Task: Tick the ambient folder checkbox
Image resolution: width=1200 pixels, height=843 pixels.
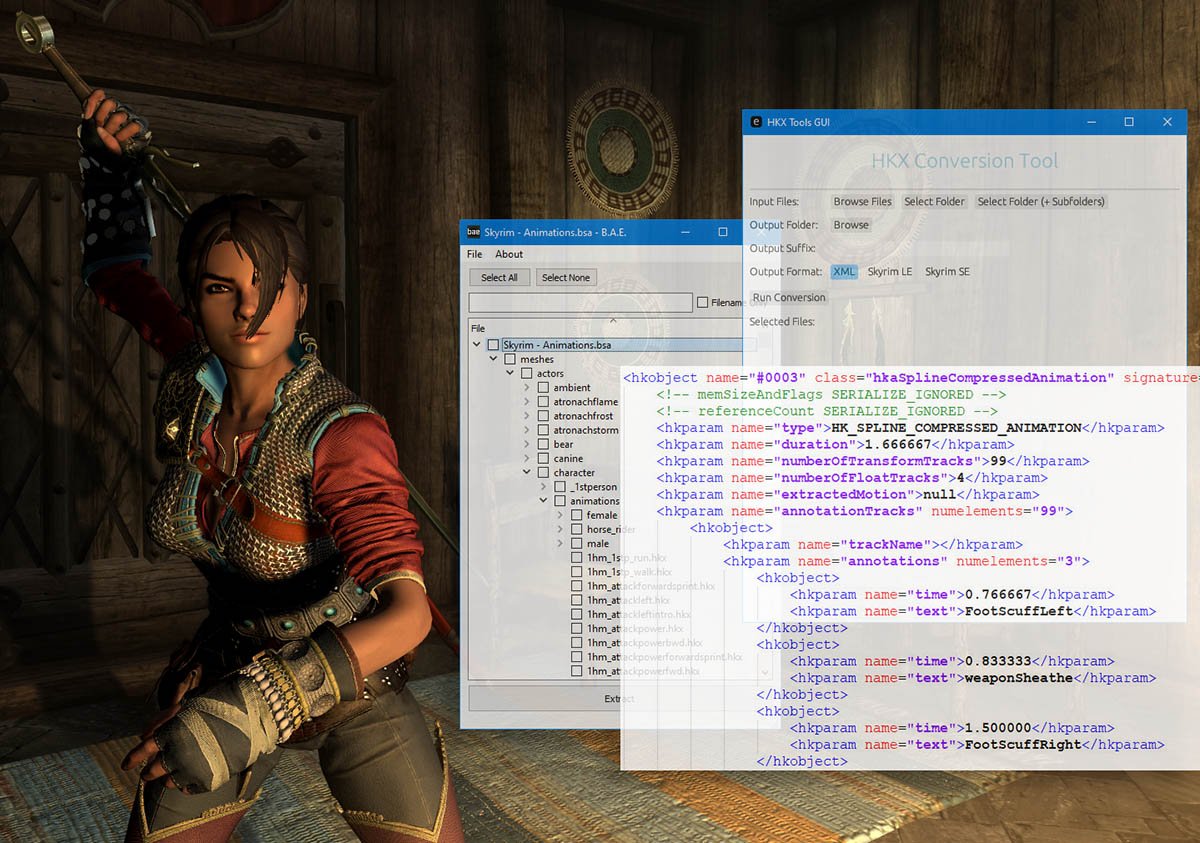Action: coord(543,387)
